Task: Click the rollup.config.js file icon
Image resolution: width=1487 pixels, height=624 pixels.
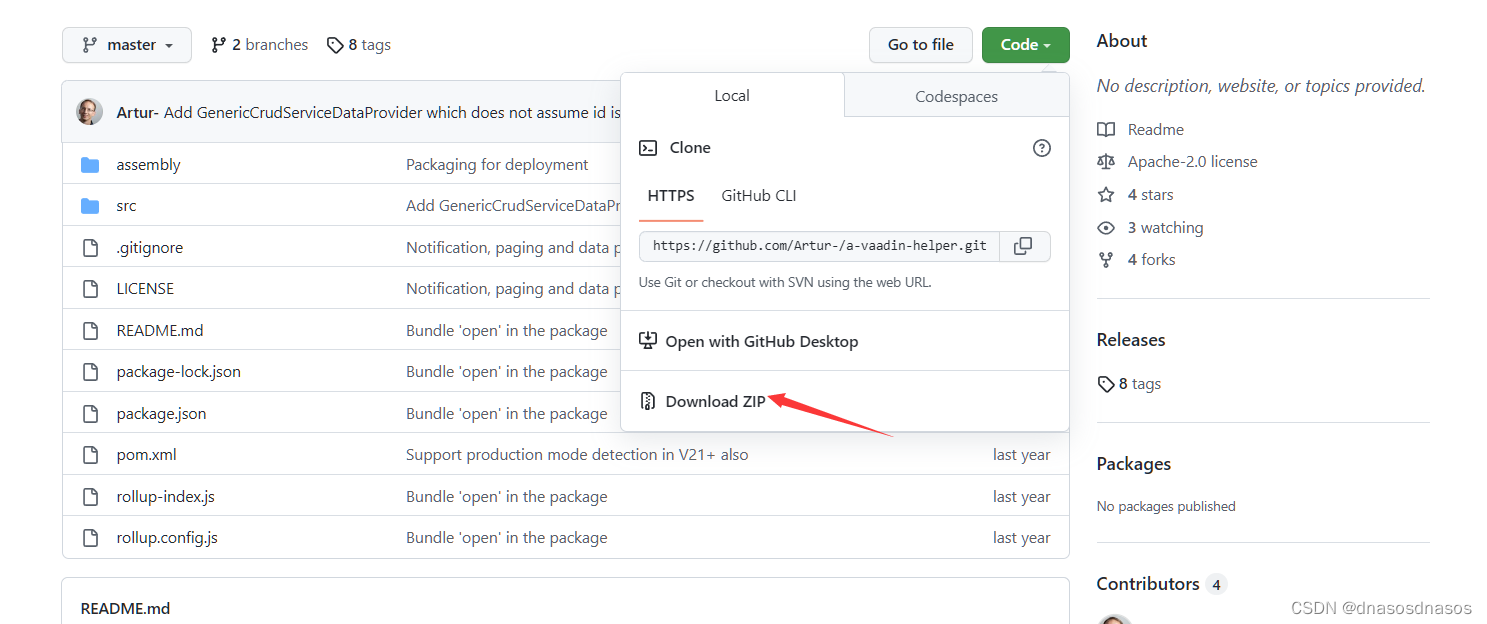Action: click(90, 538)
